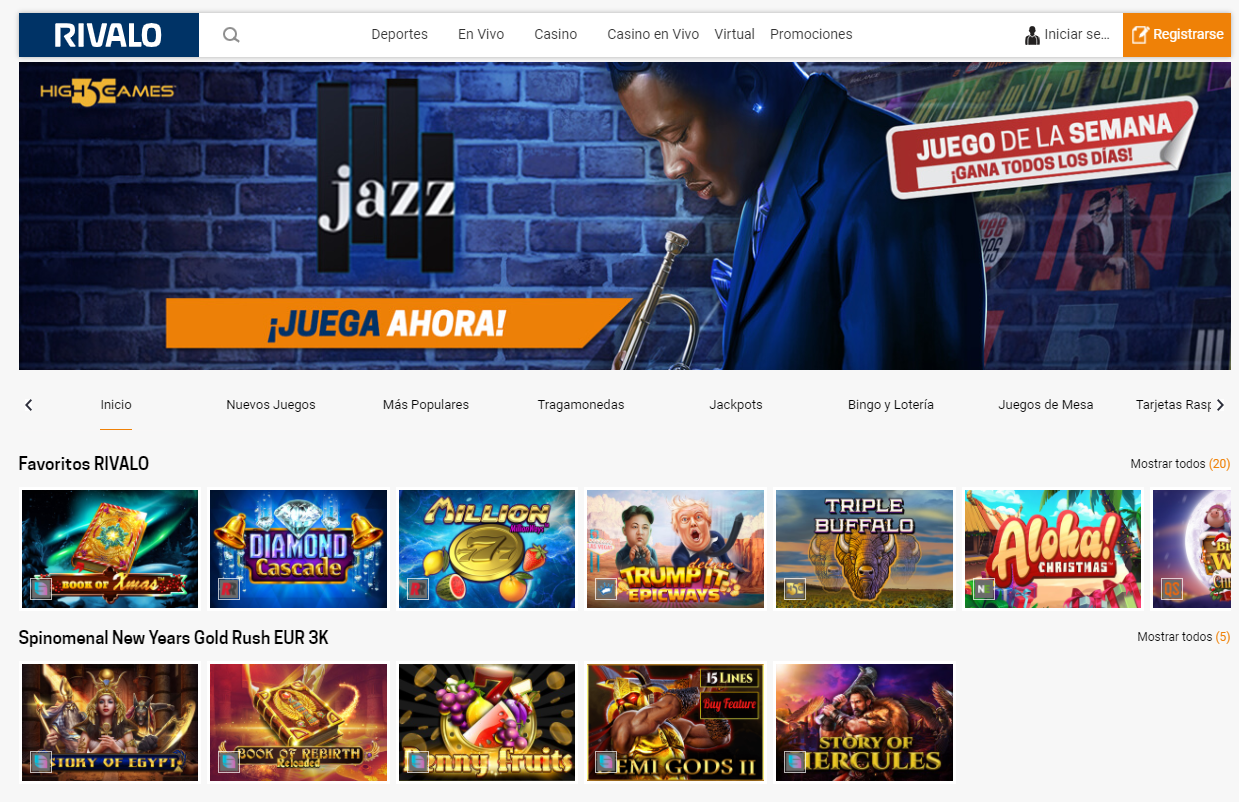The image size is (1239, 802).
Task: Click provider badge on Book of Rebirth
Action: coord(229,762)
